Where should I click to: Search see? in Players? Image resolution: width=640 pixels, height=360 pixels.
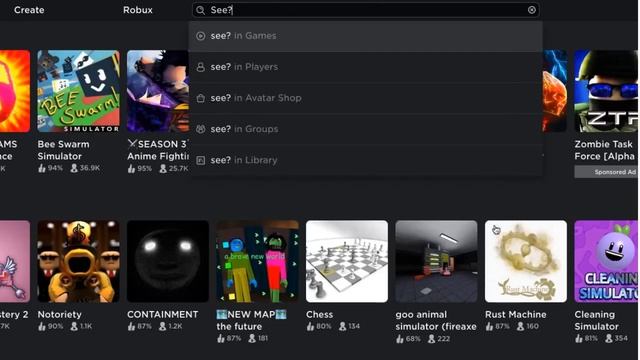pos(366,67)
